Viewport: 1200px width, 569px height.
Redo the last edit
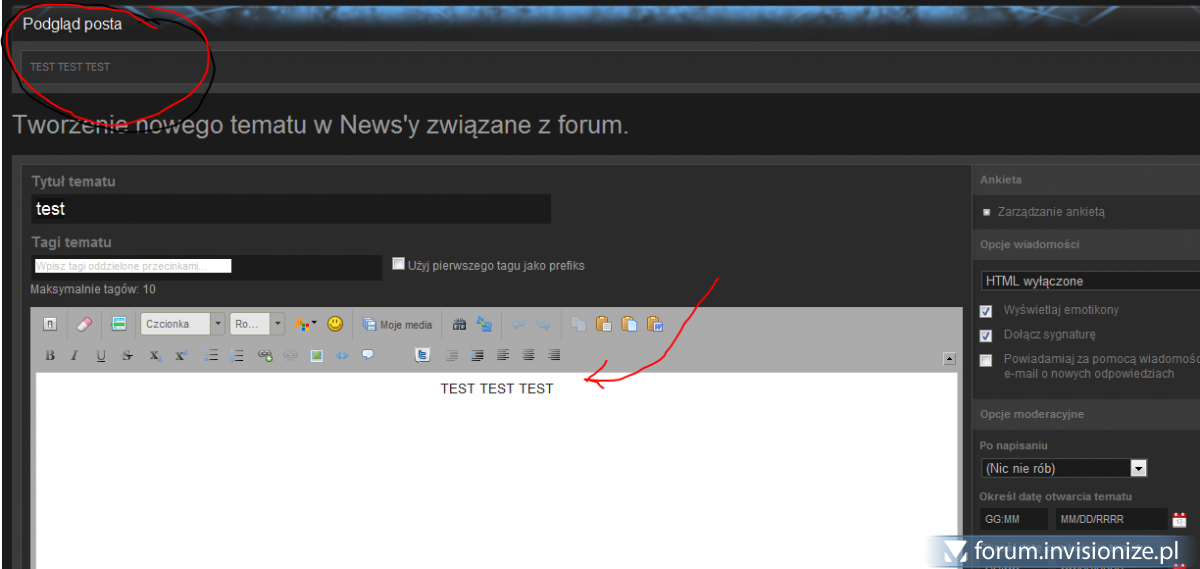pyautogui.click(x=543, y=324)
